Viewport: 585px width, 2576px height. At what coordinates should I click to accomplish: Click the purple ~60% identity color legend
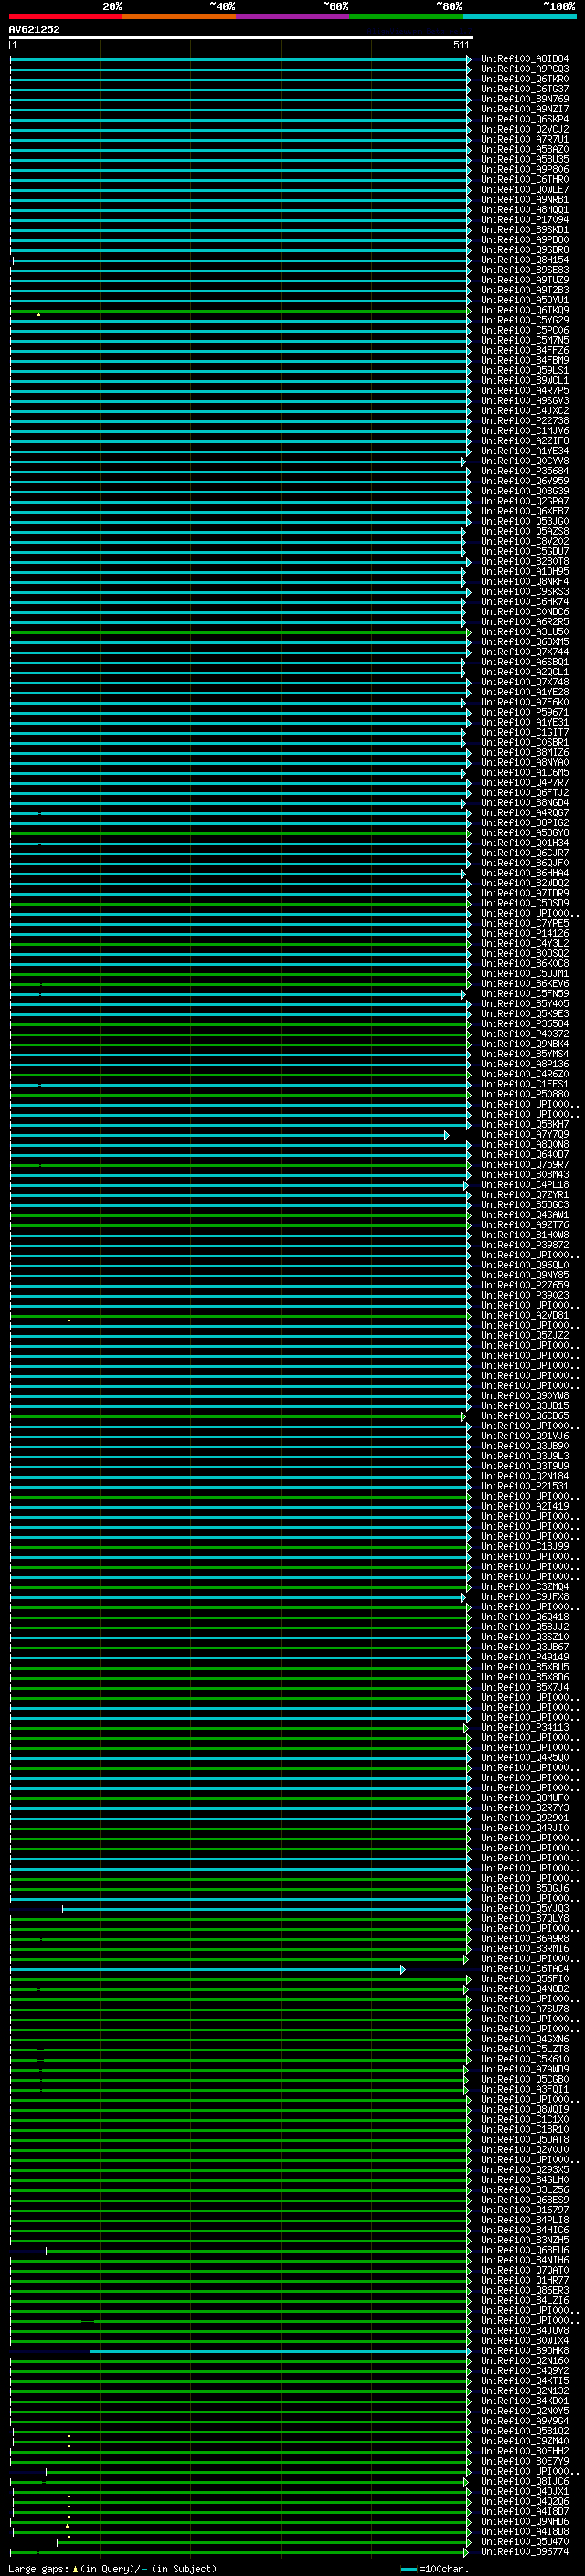(x=293, y=16)
